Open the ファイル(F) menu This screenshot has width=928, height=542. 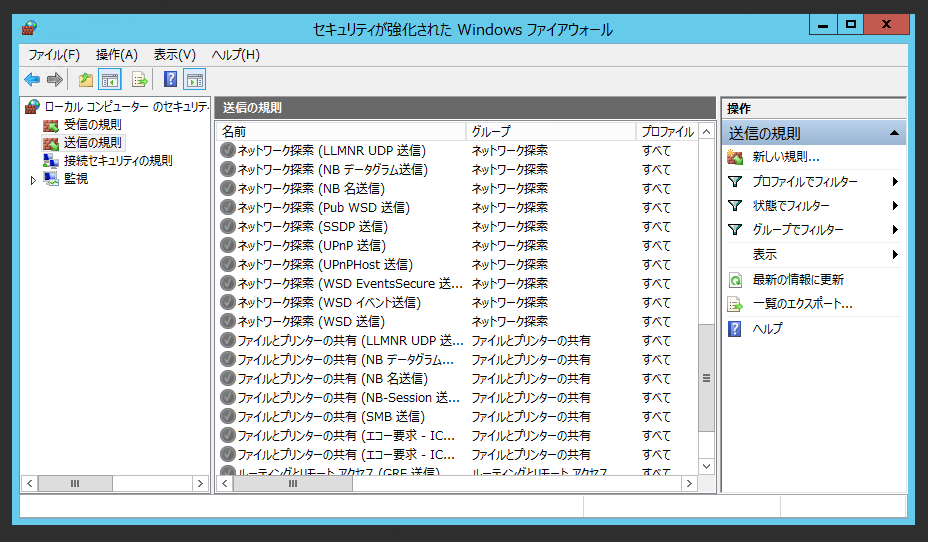pyautogui.click(x=54, y=55)
